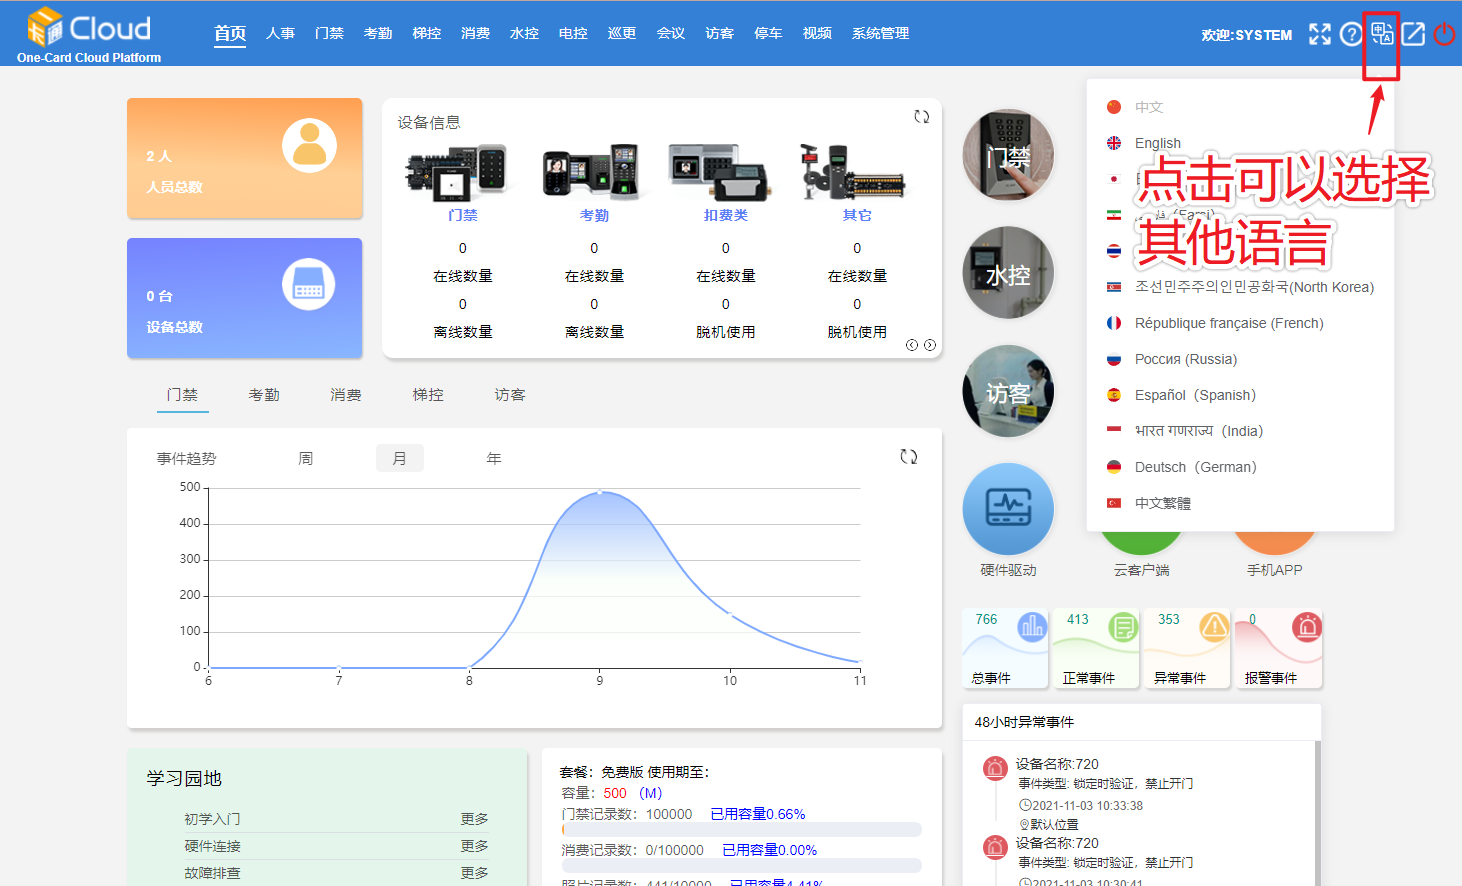This screenshot has height=886, width=1462.
Task: Select the 年 year trend option
Action: click(x=493, y=458)
